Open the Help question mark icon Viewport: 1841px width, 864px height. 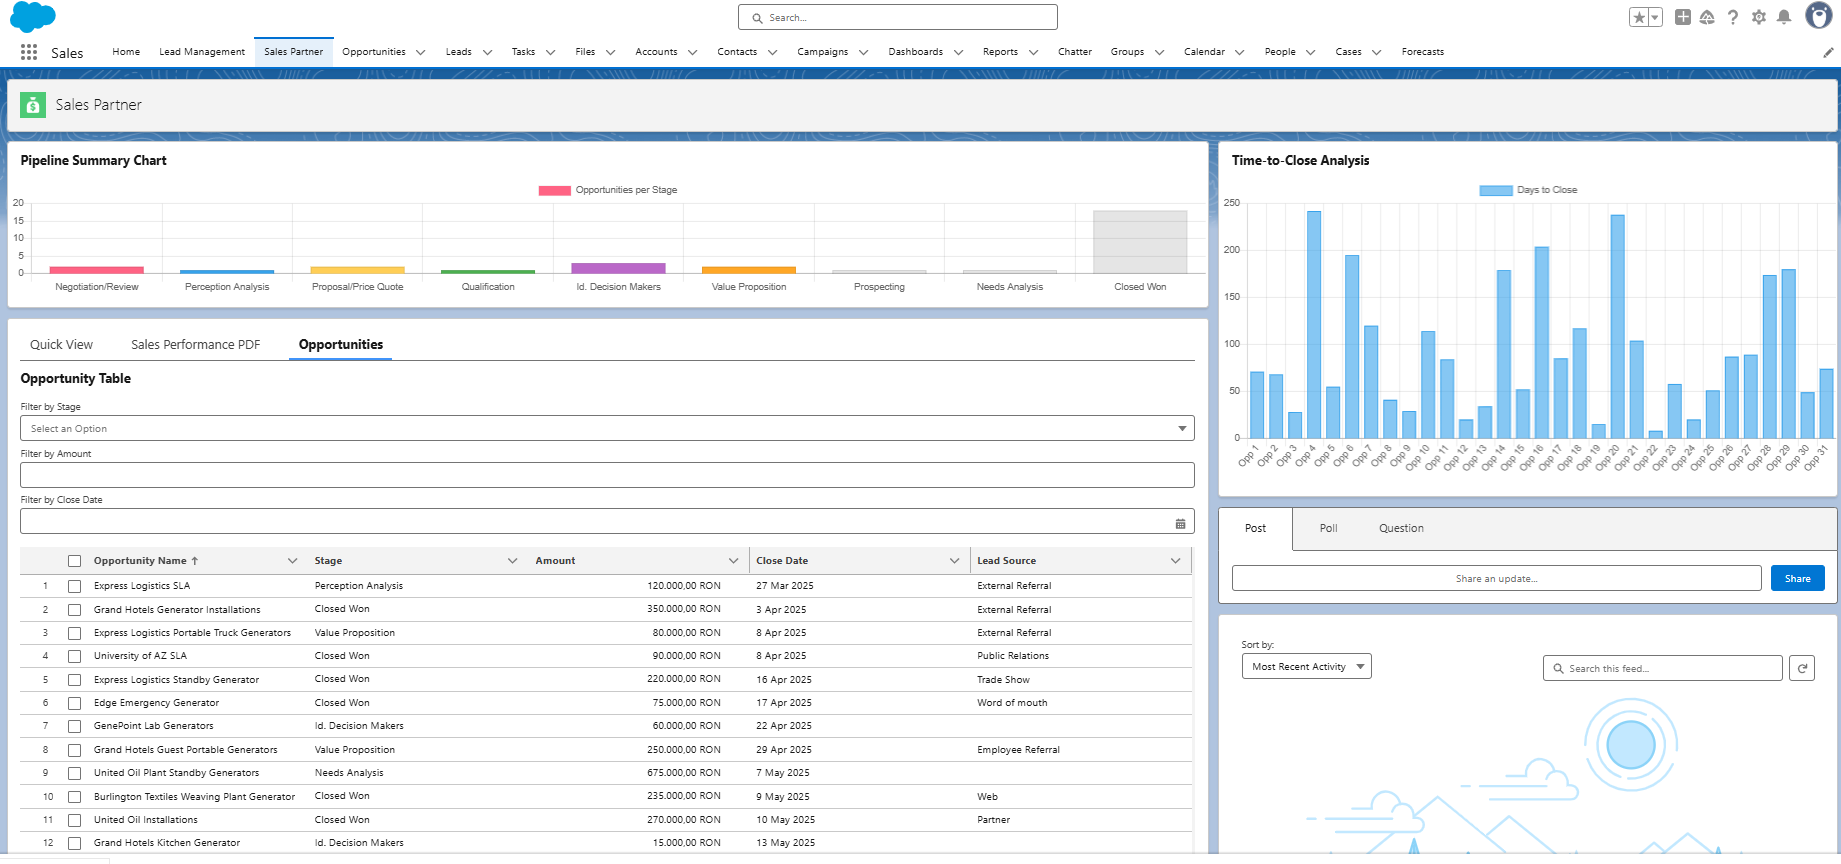pyautogui.click(x=1733, y=17)
